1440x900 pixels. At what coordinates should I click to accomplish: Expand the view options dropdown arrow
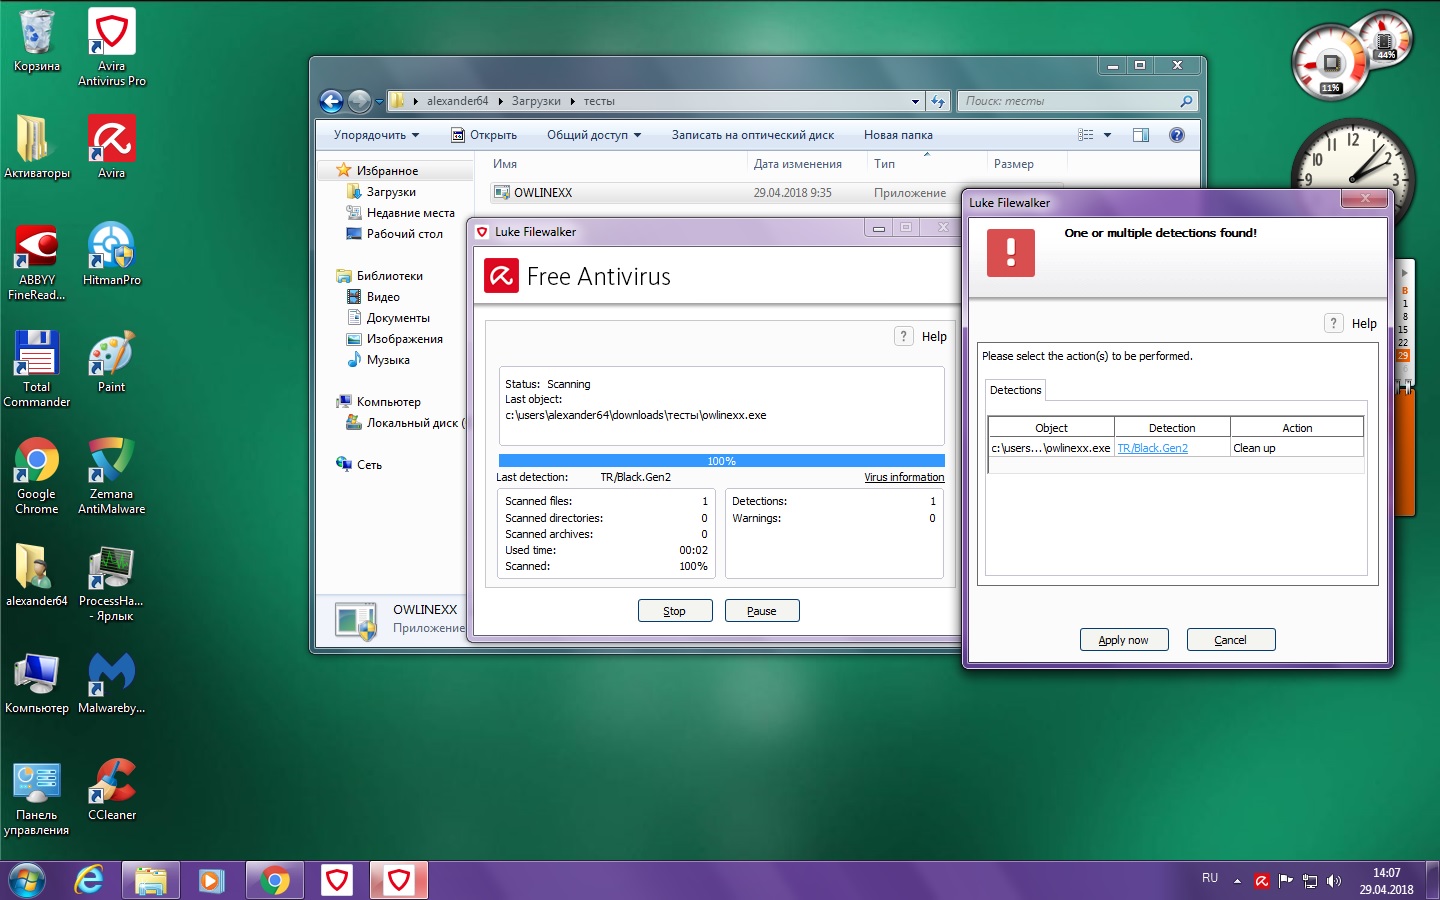pos(1107,135)
